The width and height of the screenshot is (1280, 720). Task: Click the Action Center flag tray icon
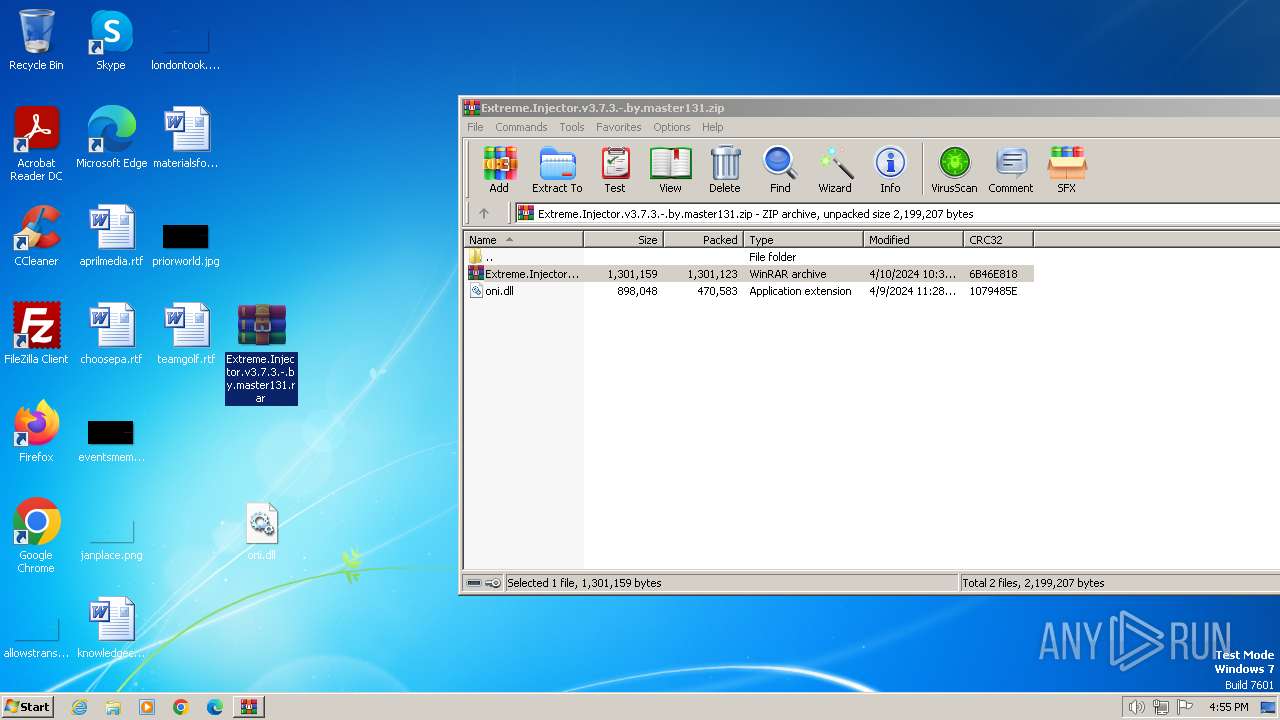[1186, 707]
